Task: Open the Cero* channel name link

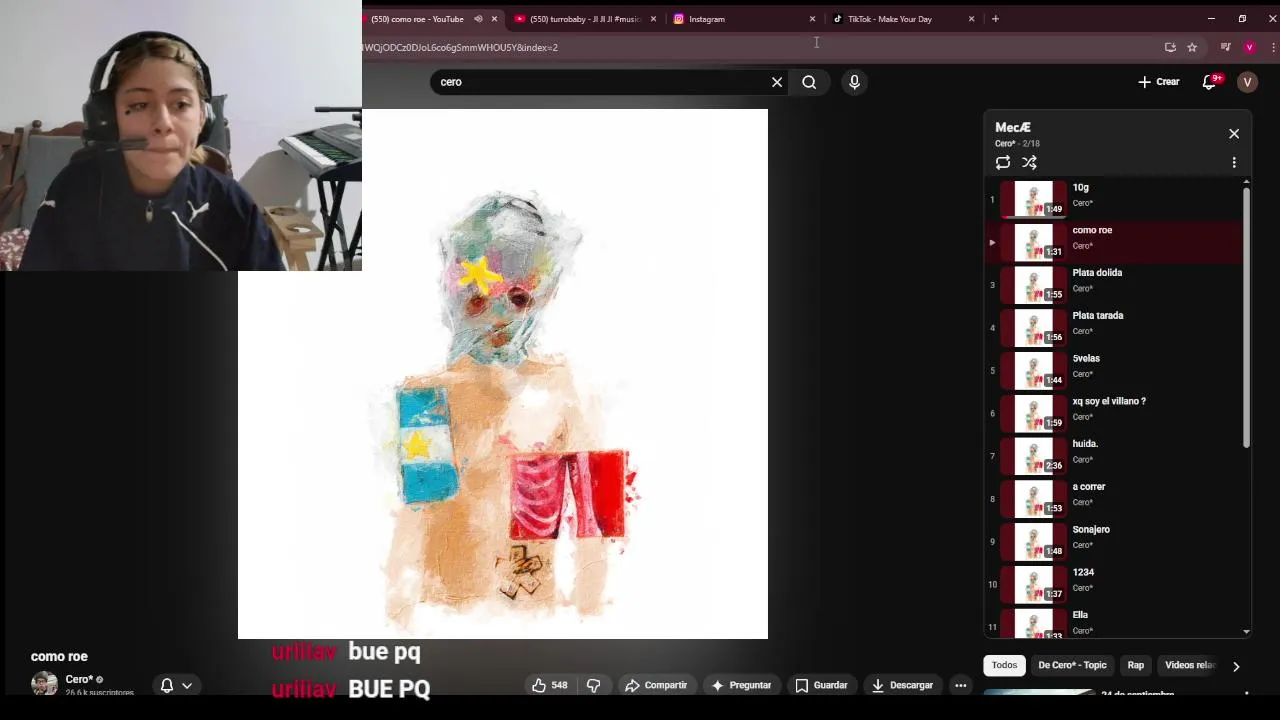Action: coord(79,679)
